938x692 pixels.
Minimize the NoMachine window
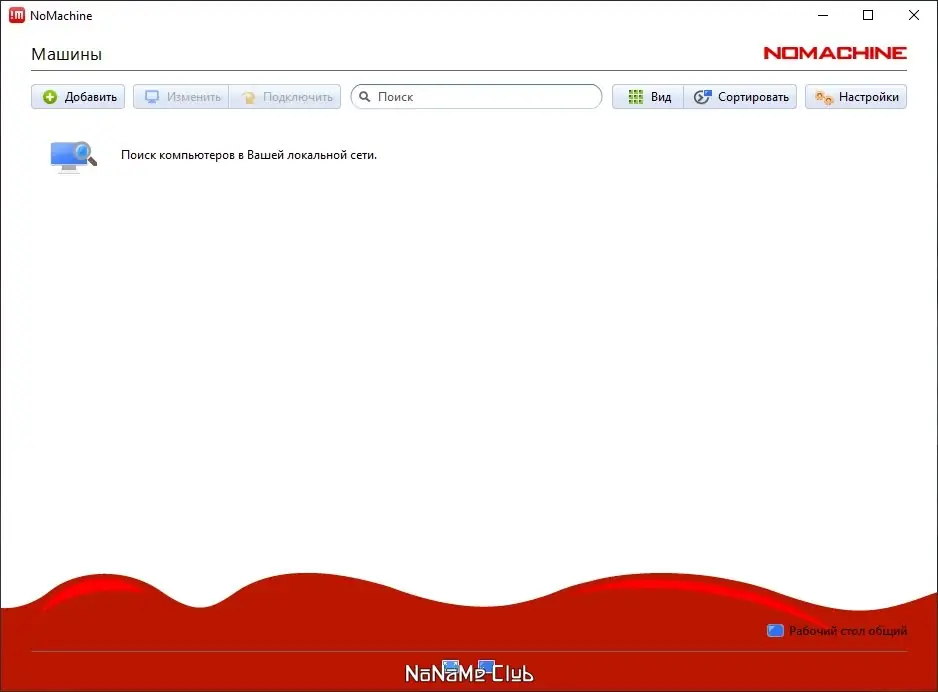coord(823,16)
